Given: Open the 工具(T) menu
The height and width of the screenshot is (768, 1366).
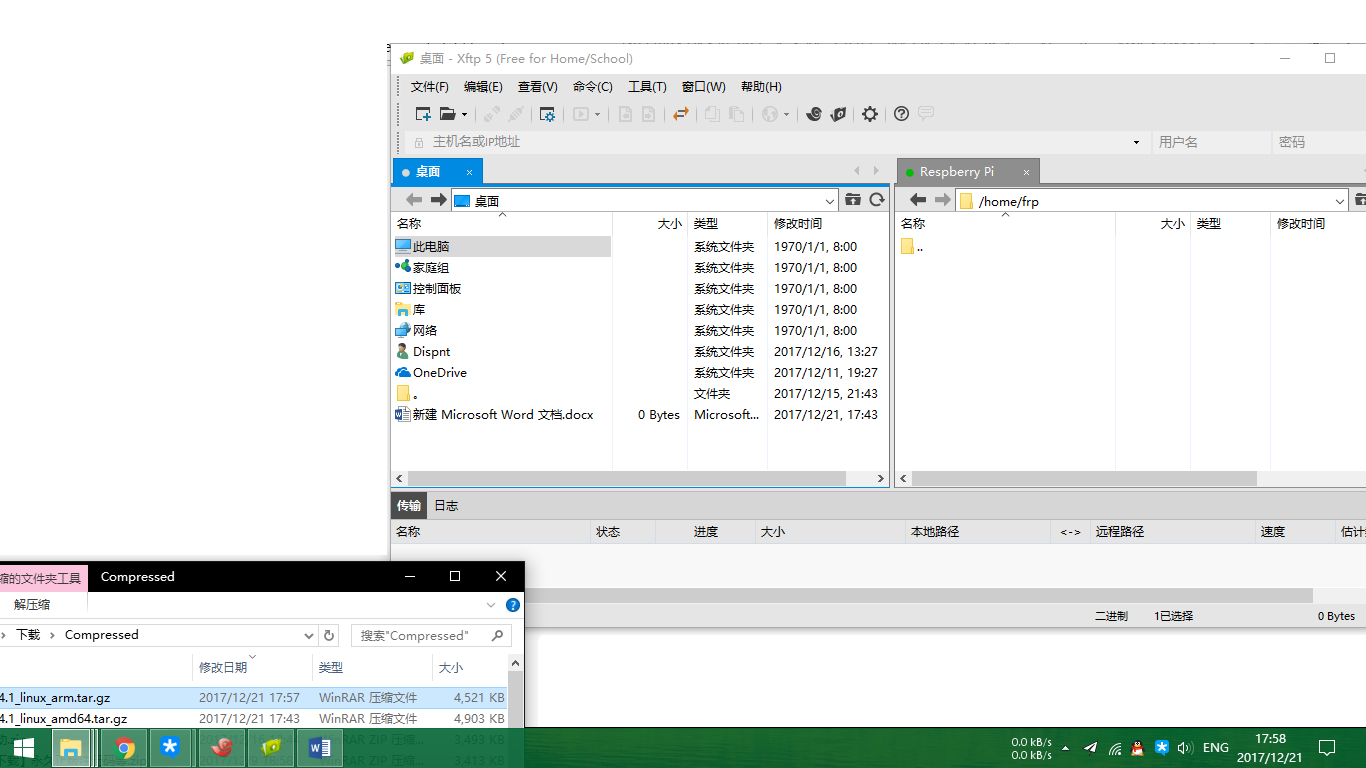Looking at the screenshot, I should point(647,87).
